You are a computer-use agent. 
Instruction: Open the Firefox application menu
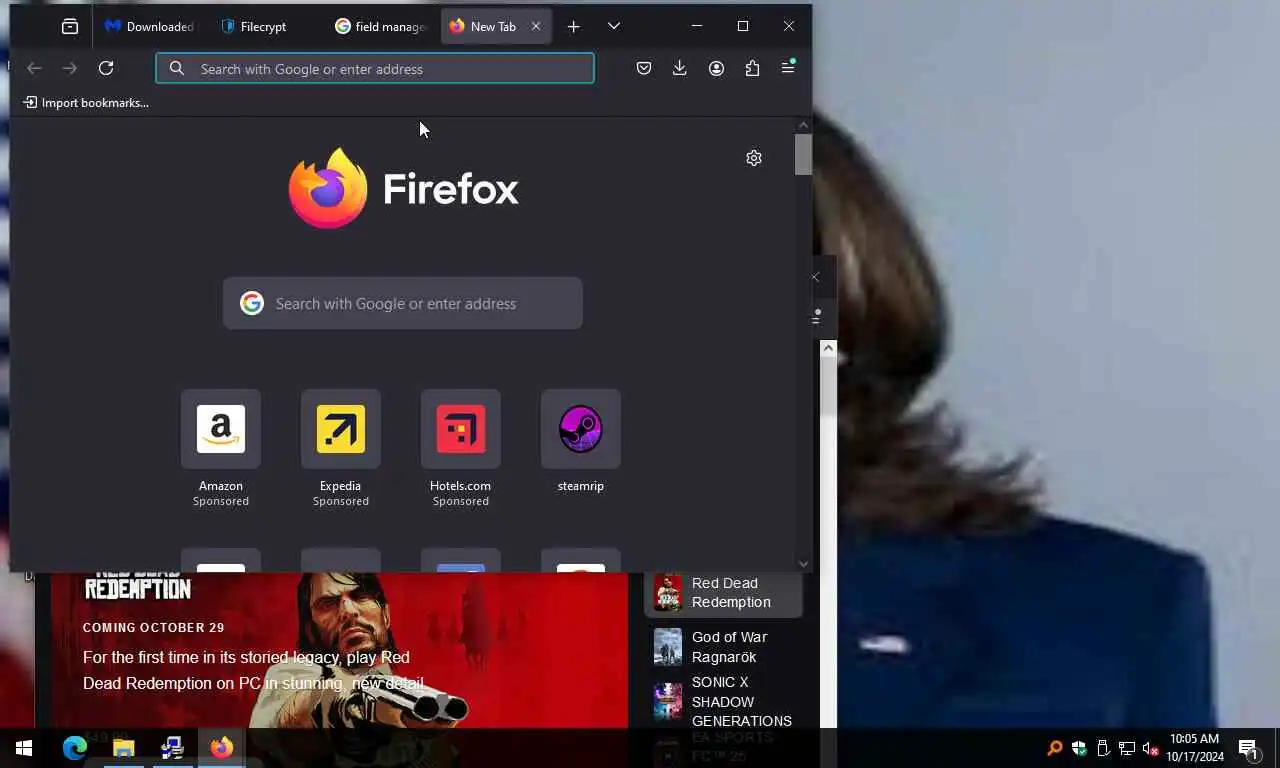pyautogui.click(x=788, y=68)
